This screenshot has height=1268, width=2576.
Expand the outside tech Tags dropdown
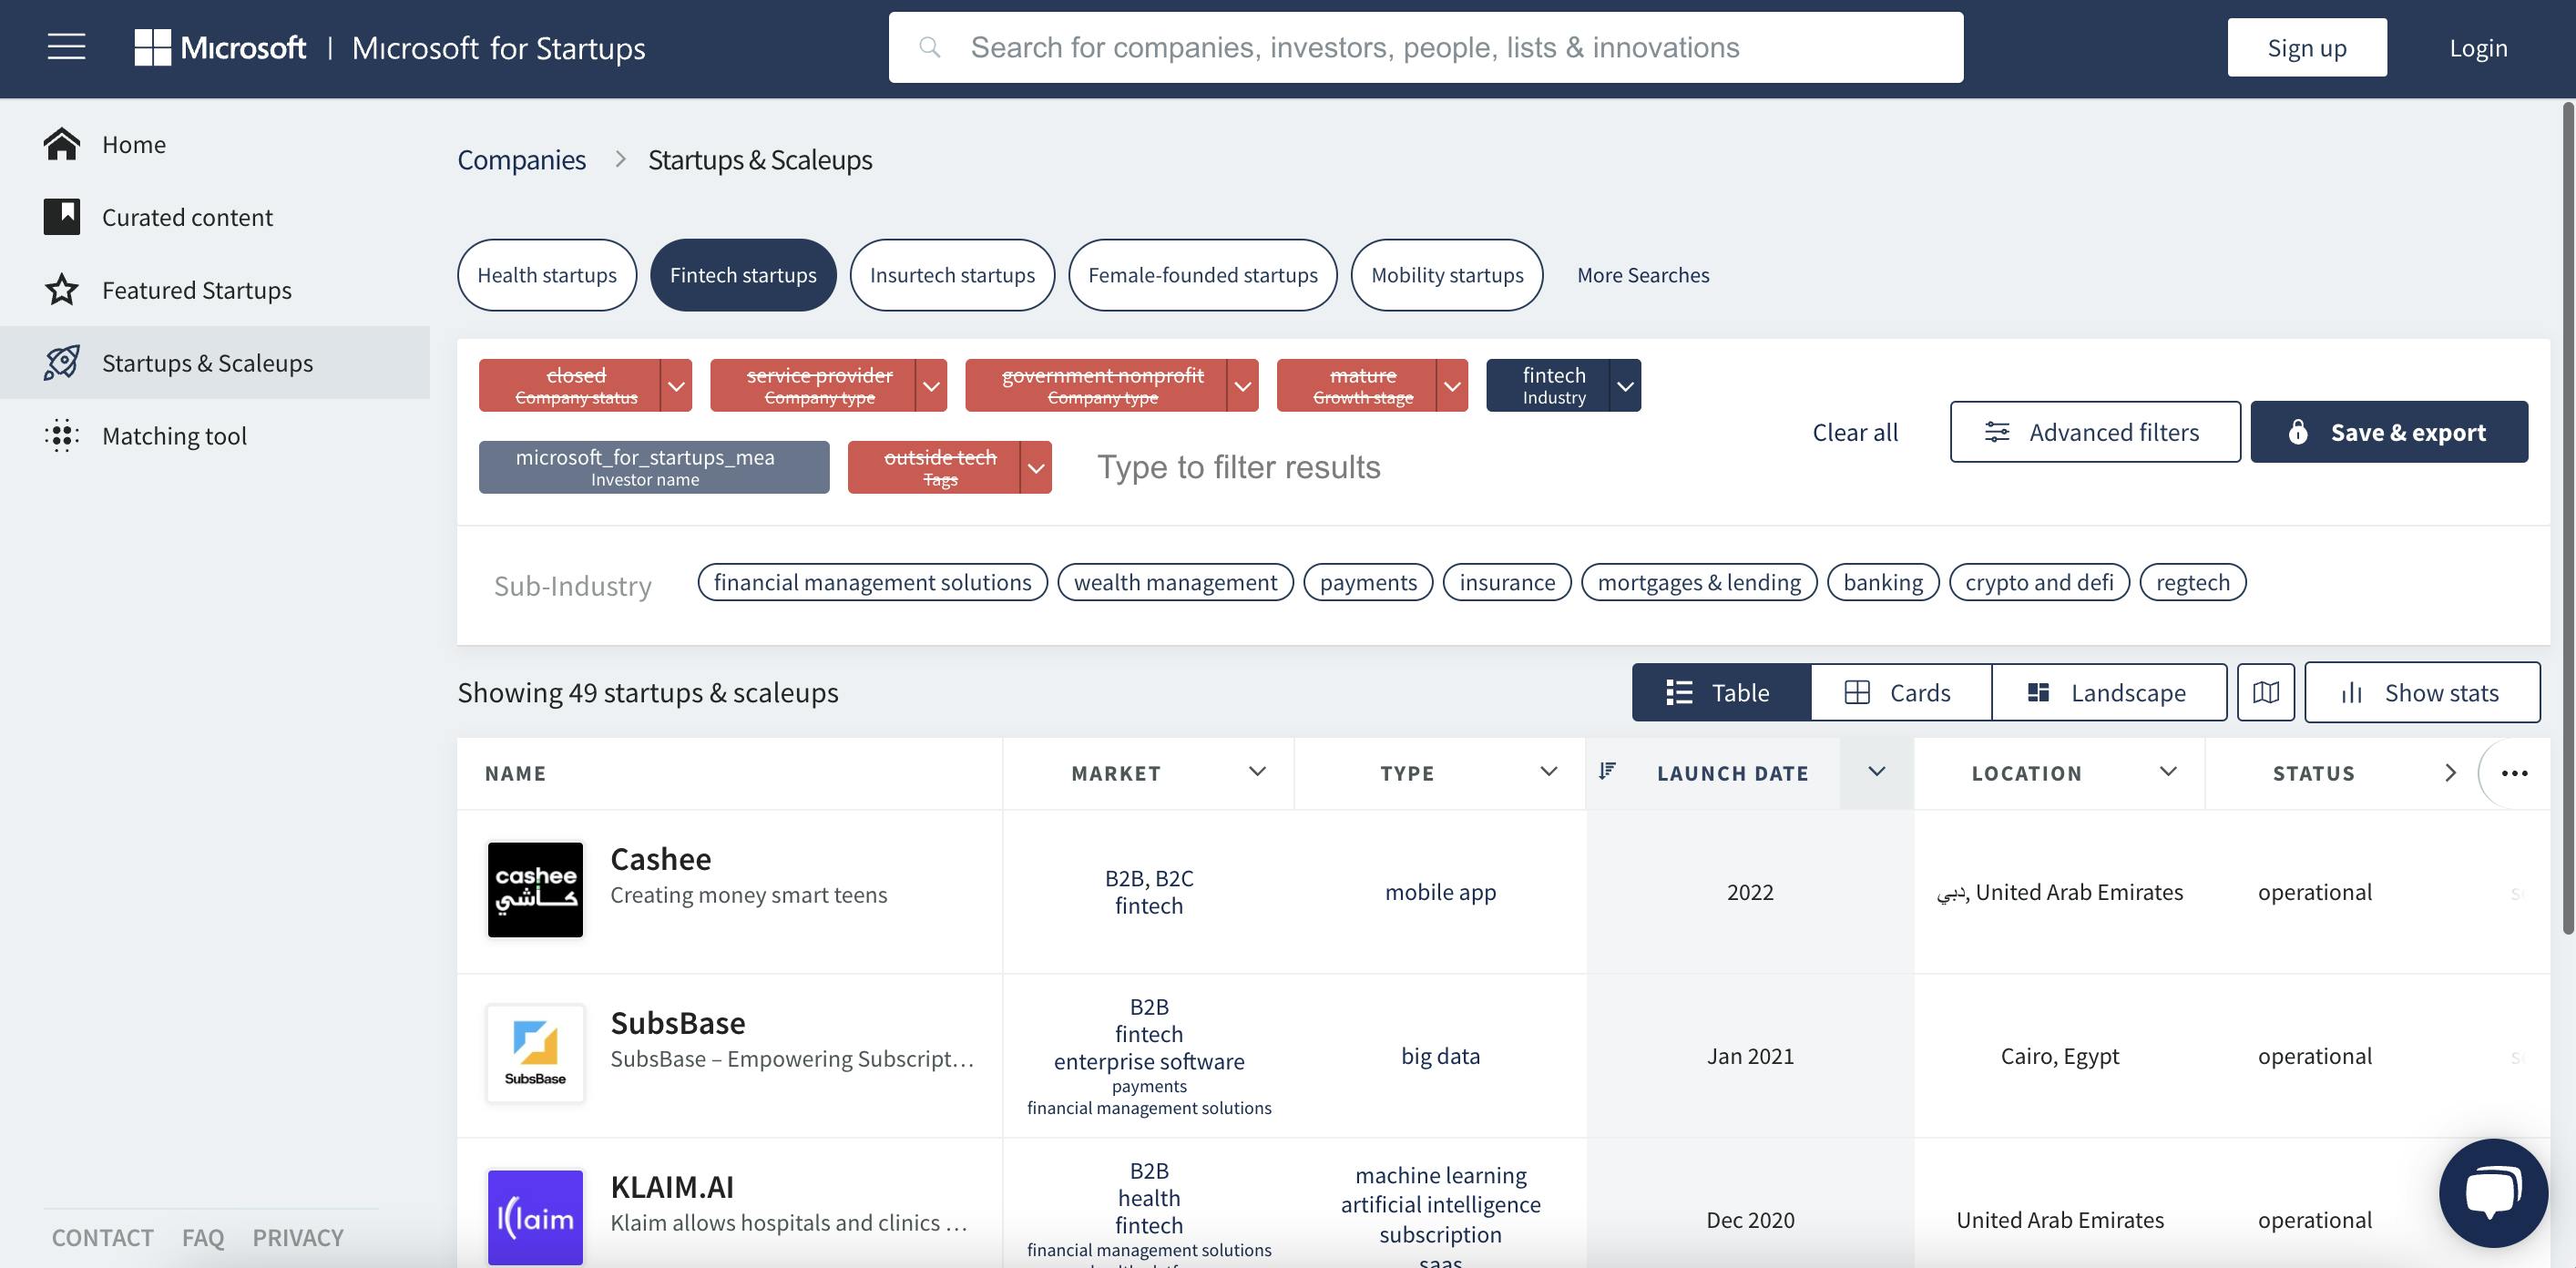tap(1036, 468)
